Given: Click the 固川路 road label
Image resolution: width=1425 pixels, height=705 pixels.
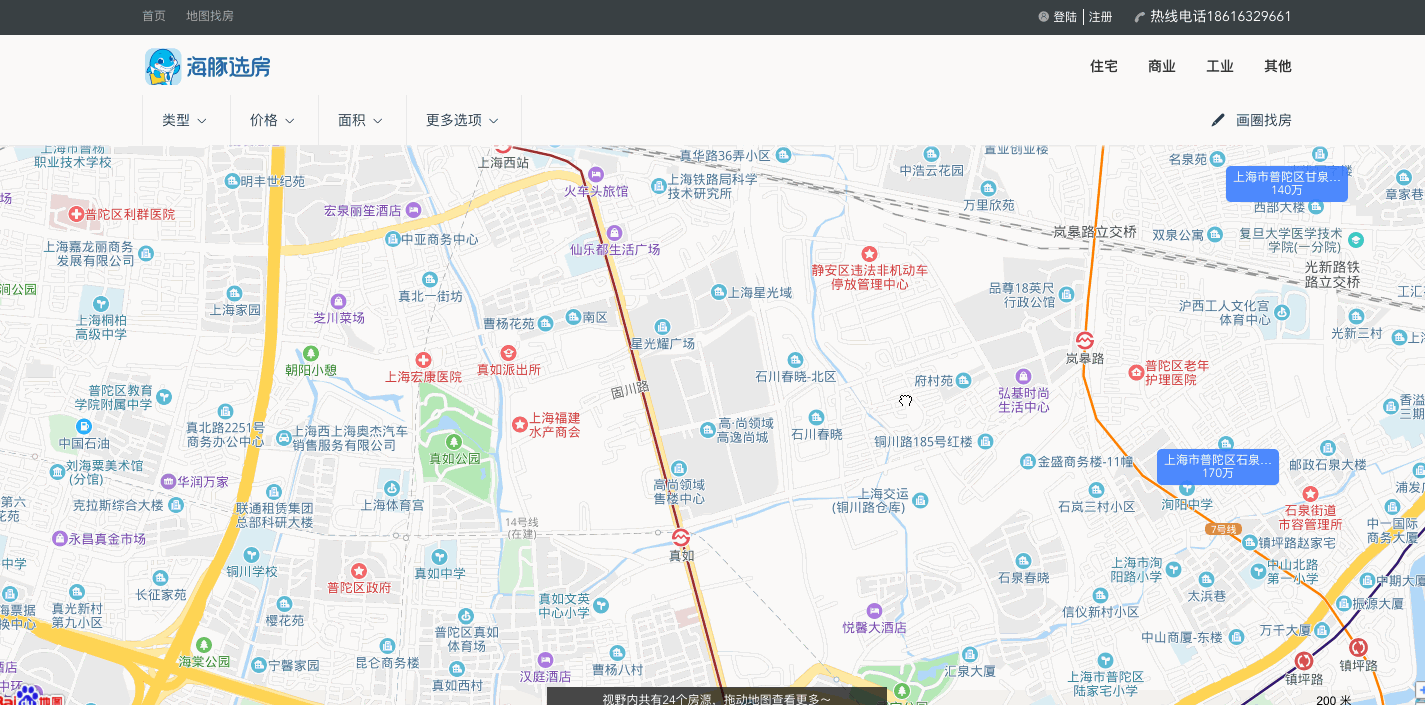Looking at the screenshot, I should (x=631, y=388).
